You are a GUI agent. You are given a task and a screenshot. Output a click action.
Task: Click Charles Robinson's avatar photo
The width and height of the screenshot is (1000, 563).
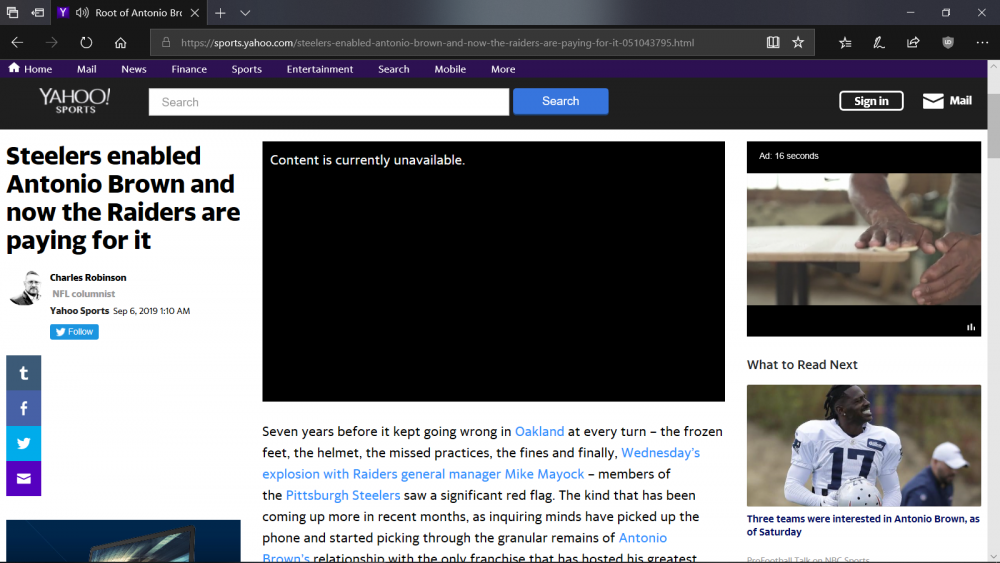coord(26,288)
